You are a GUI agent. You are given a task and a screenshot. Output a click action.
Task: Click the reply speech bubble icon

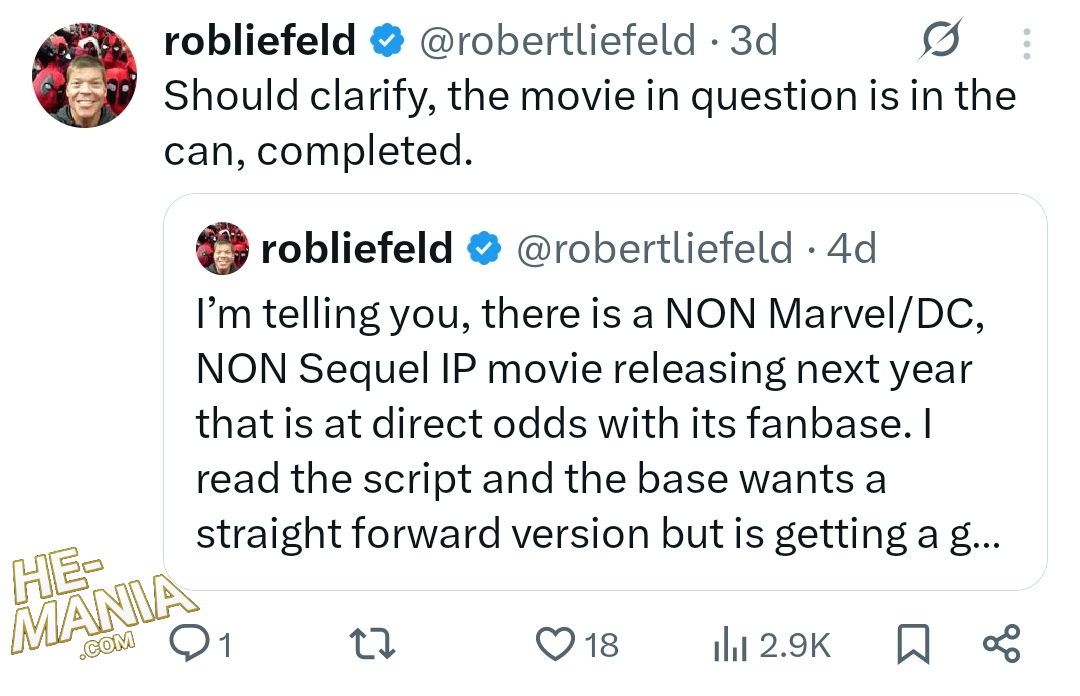[187, 644]
